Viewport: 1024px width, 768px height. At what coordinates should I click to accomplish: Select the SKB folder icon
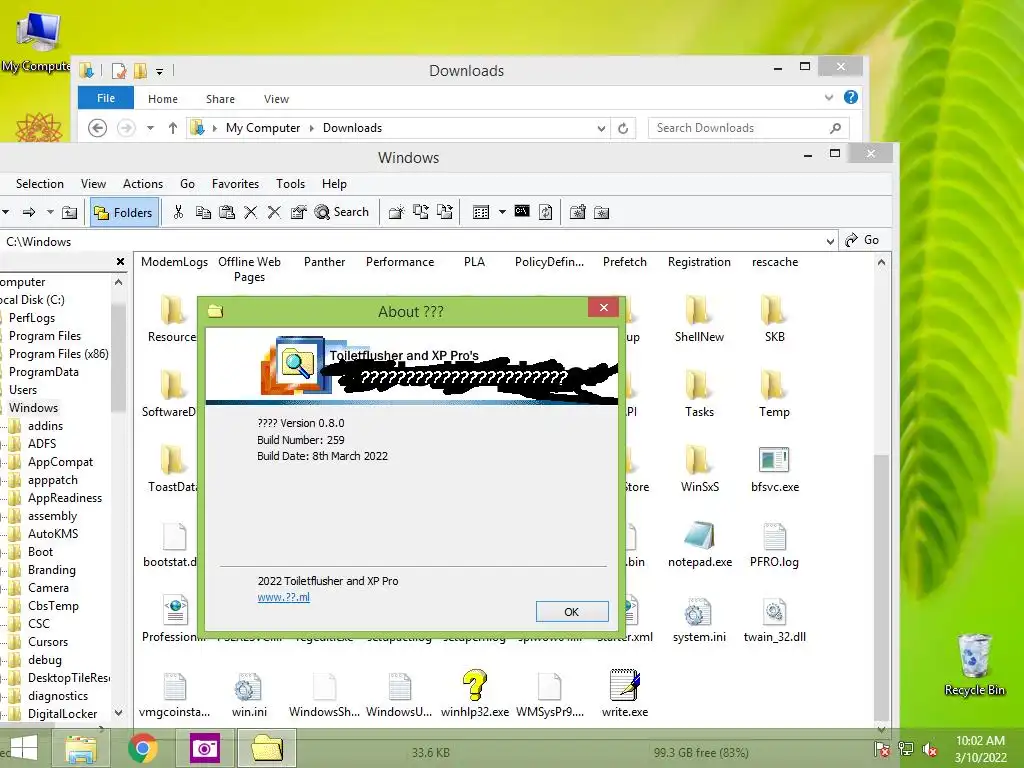point(774,311)
